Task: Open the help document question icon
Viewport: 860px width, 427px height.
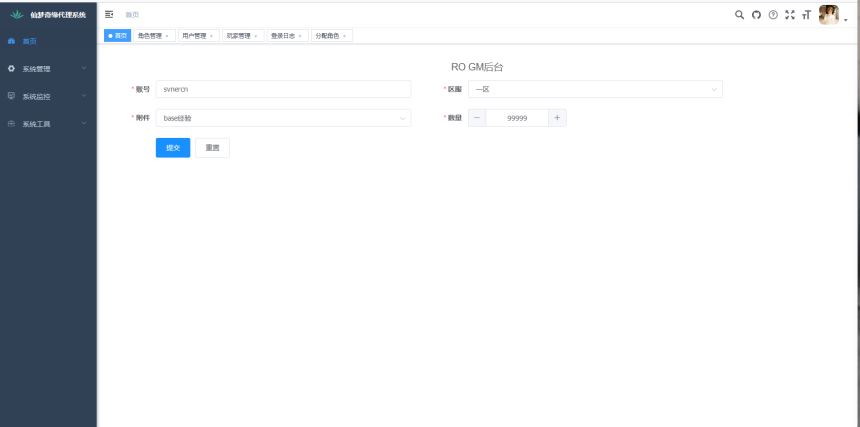Action: [x=773, y=15]
